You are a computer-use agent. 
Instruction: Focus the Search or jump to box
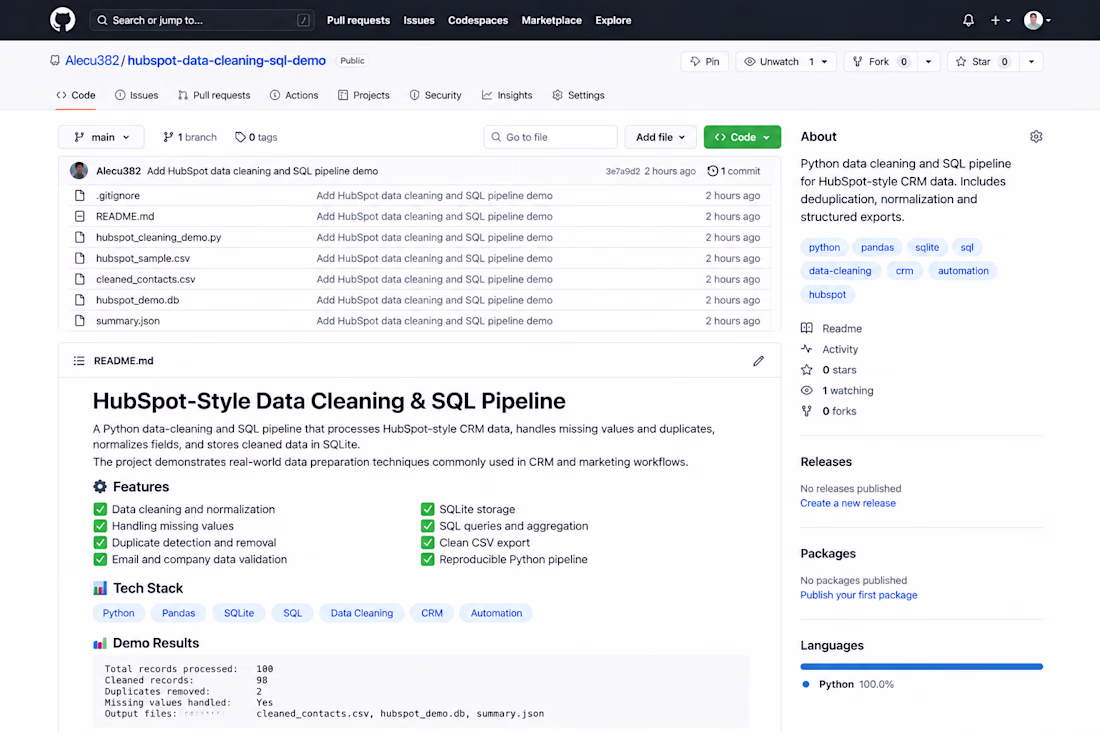click(x=202, y=20)
